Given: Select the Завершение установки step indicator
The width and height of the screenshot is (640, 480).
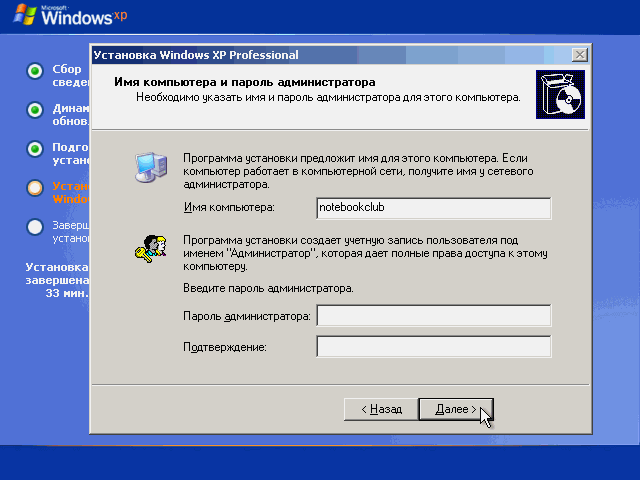Looking at the screenshot, I should [35, 227].
